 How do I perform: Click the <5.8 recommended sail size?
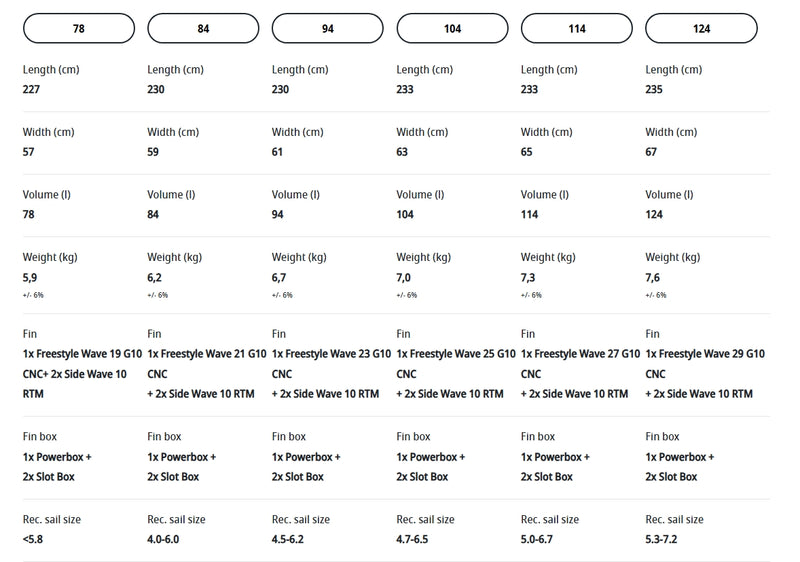[x=33, y=540]
